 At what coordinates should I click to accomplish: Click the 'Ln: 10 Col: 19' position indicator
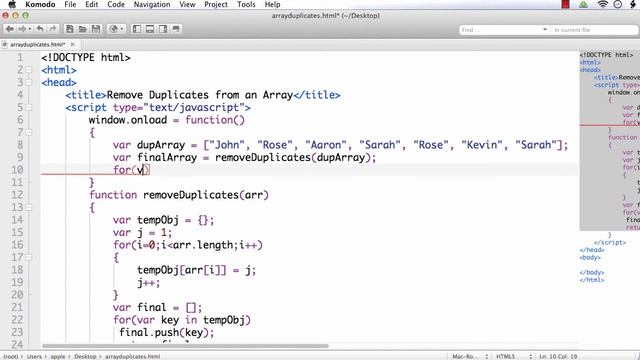click(558, 356)
